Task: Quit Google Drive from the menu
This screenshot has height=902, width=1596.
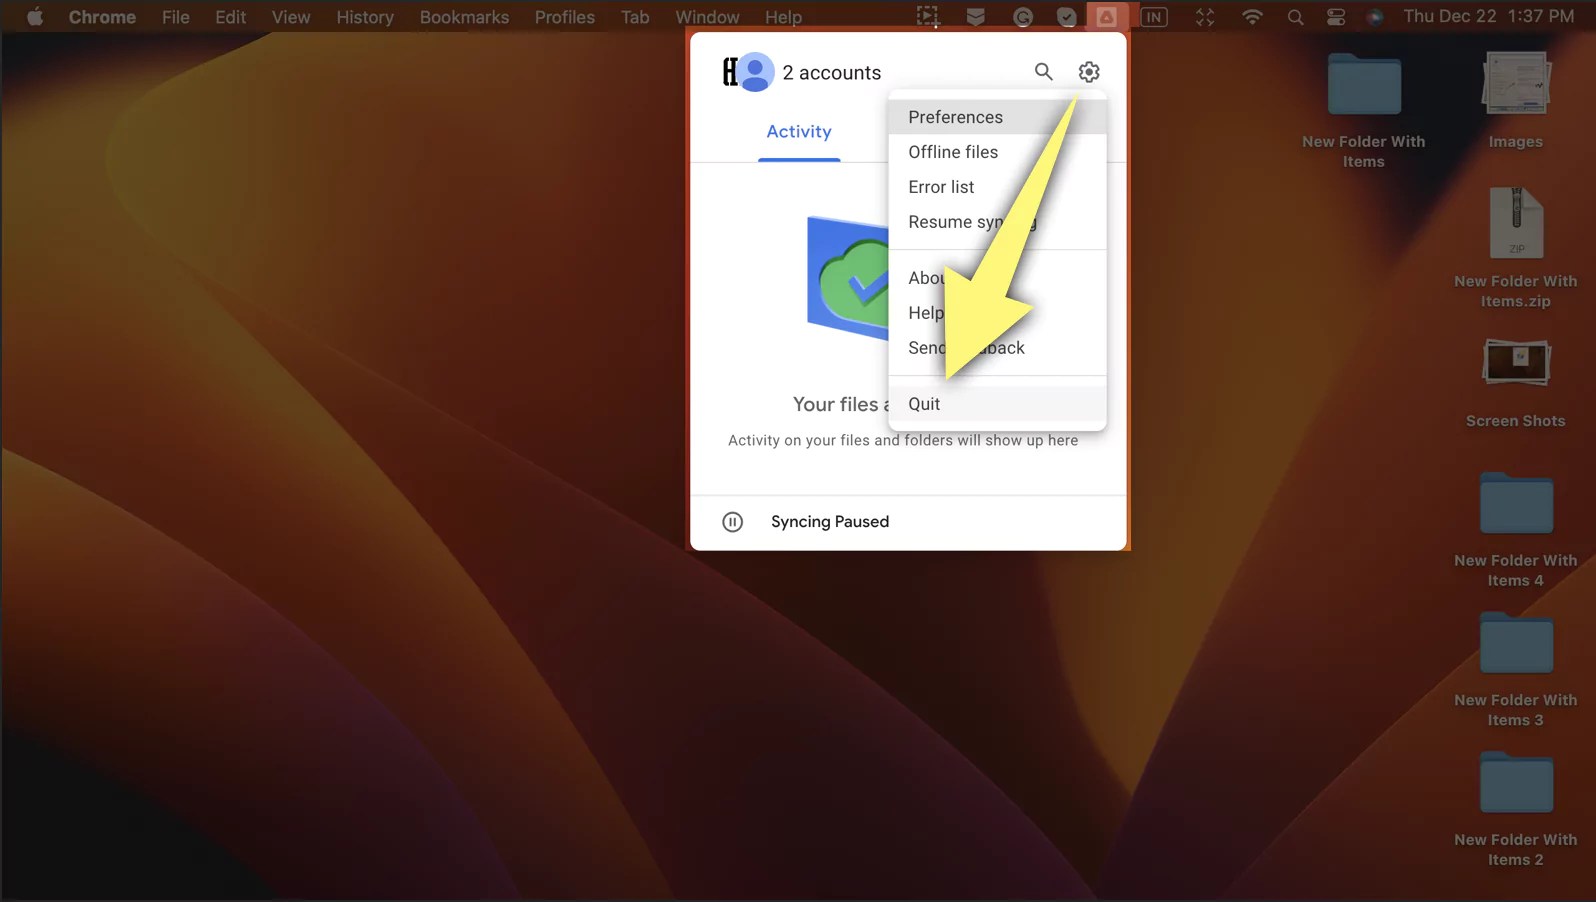Action: (997, 404)
